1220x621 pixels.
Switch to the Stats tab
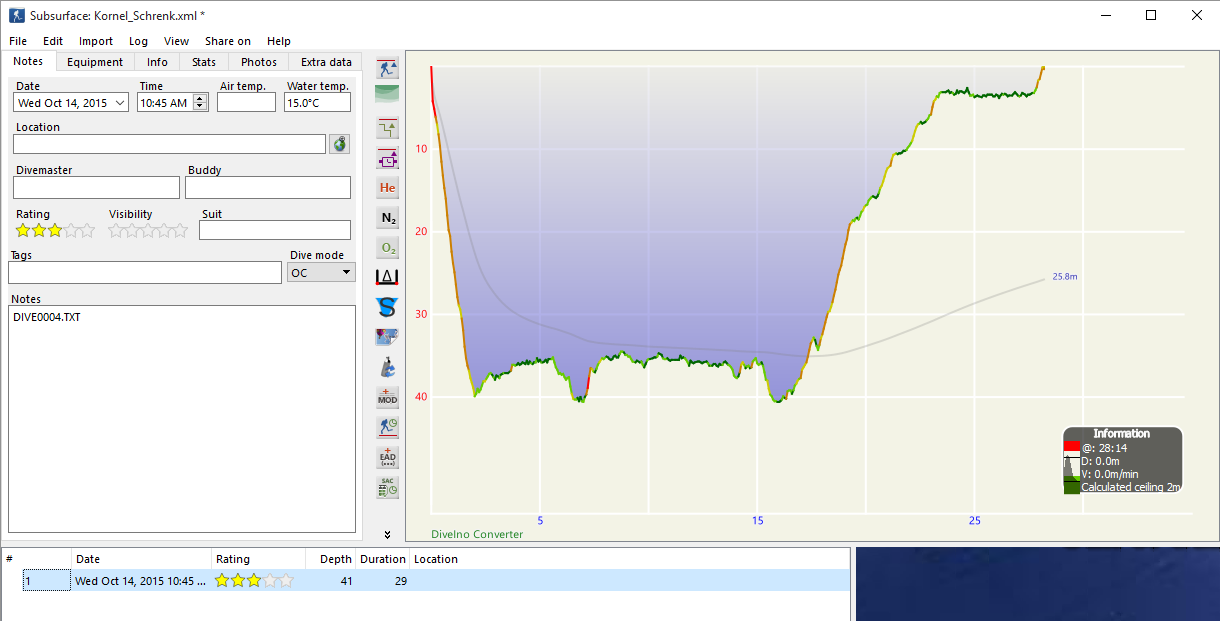click(204, 62)
